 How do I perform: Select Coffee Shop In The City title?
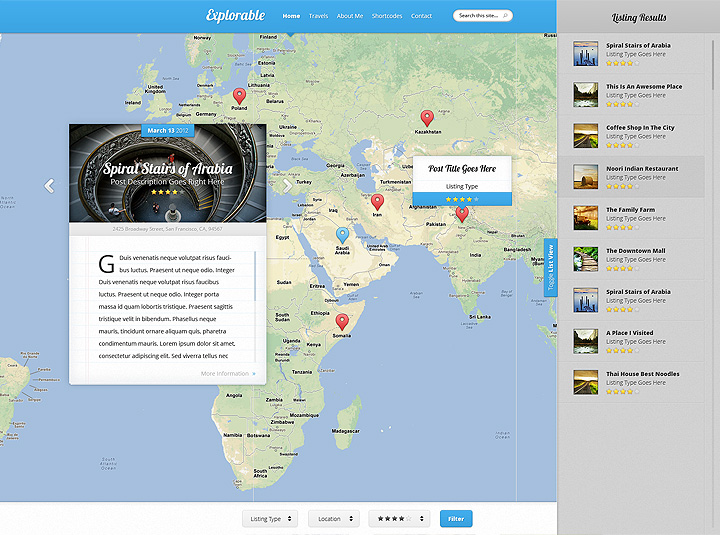click(640, 128)
